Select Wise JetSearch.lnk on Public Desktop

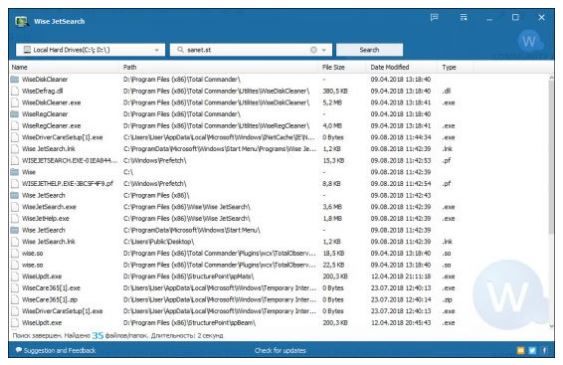tap(48, 242)
